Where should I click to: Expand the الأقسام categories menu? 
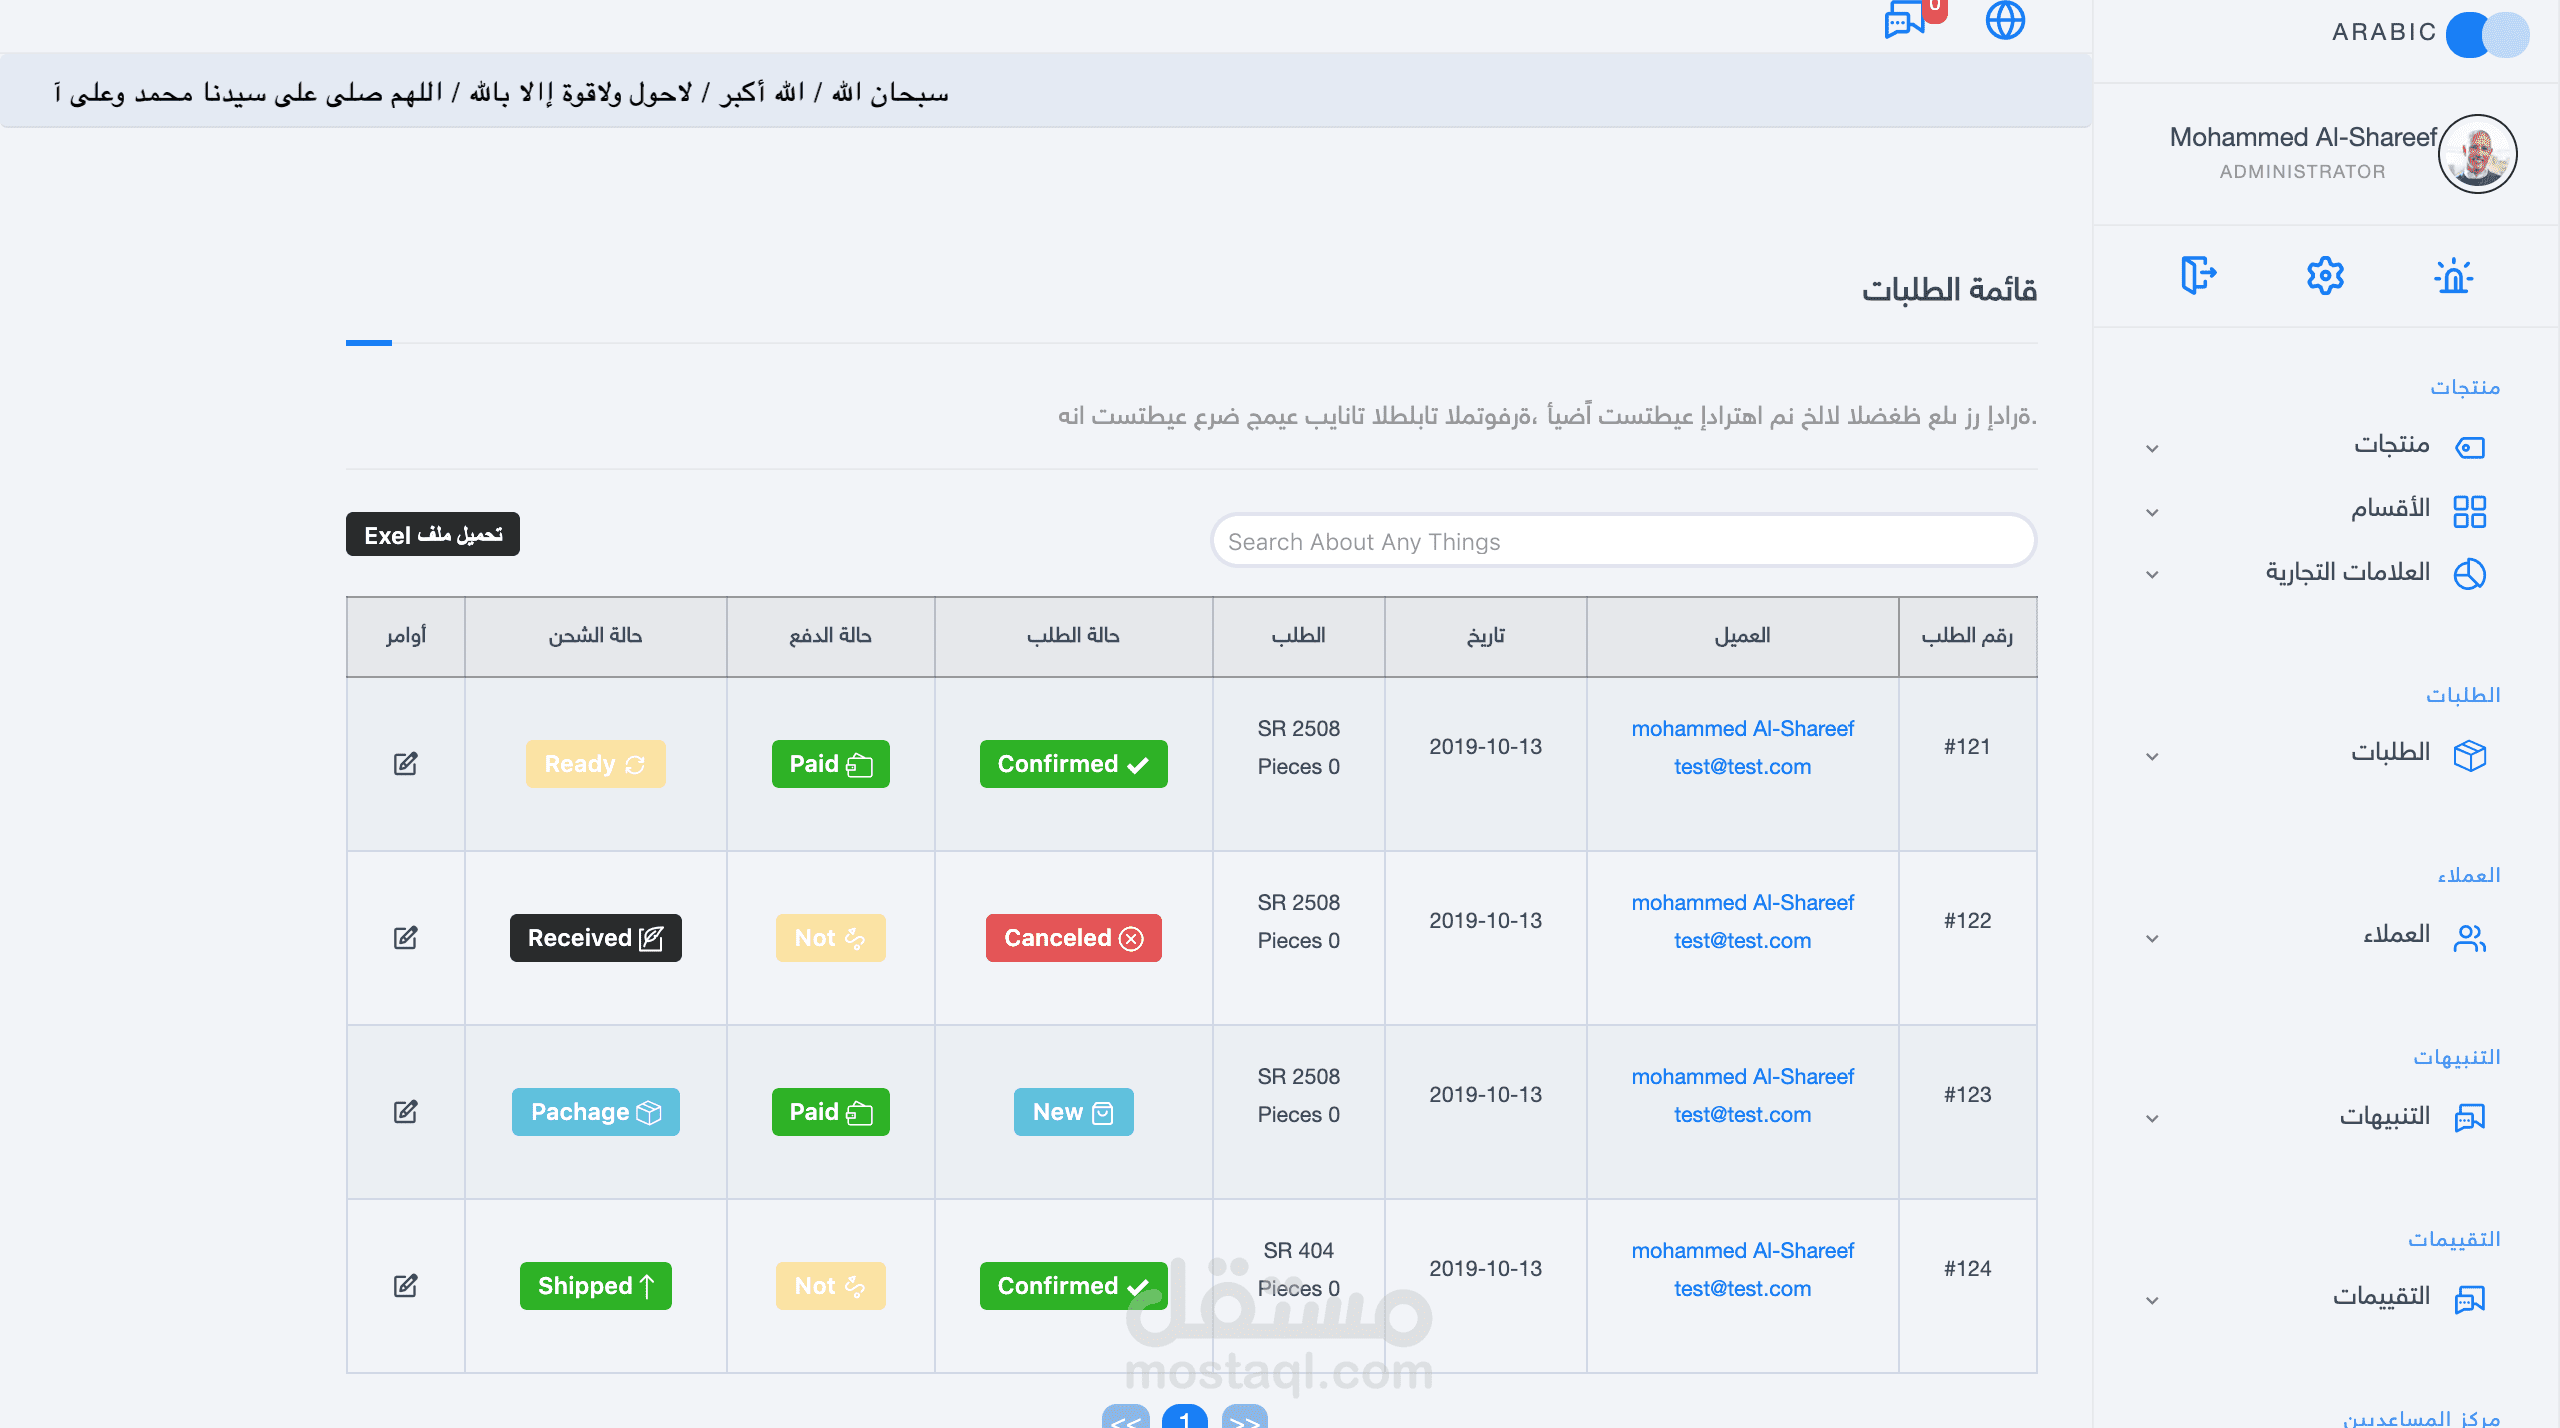[2390, 509]
